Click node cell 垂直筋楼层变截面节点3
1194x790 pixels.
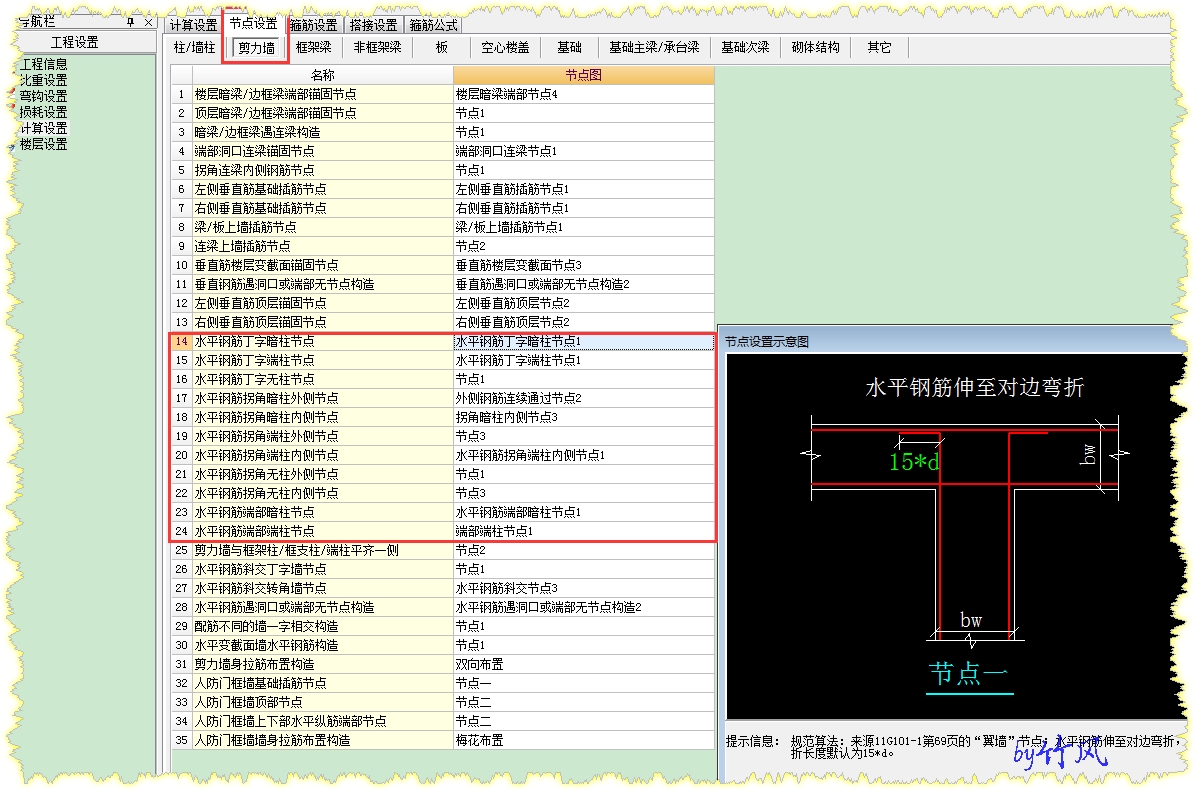(x=583, y=265)
